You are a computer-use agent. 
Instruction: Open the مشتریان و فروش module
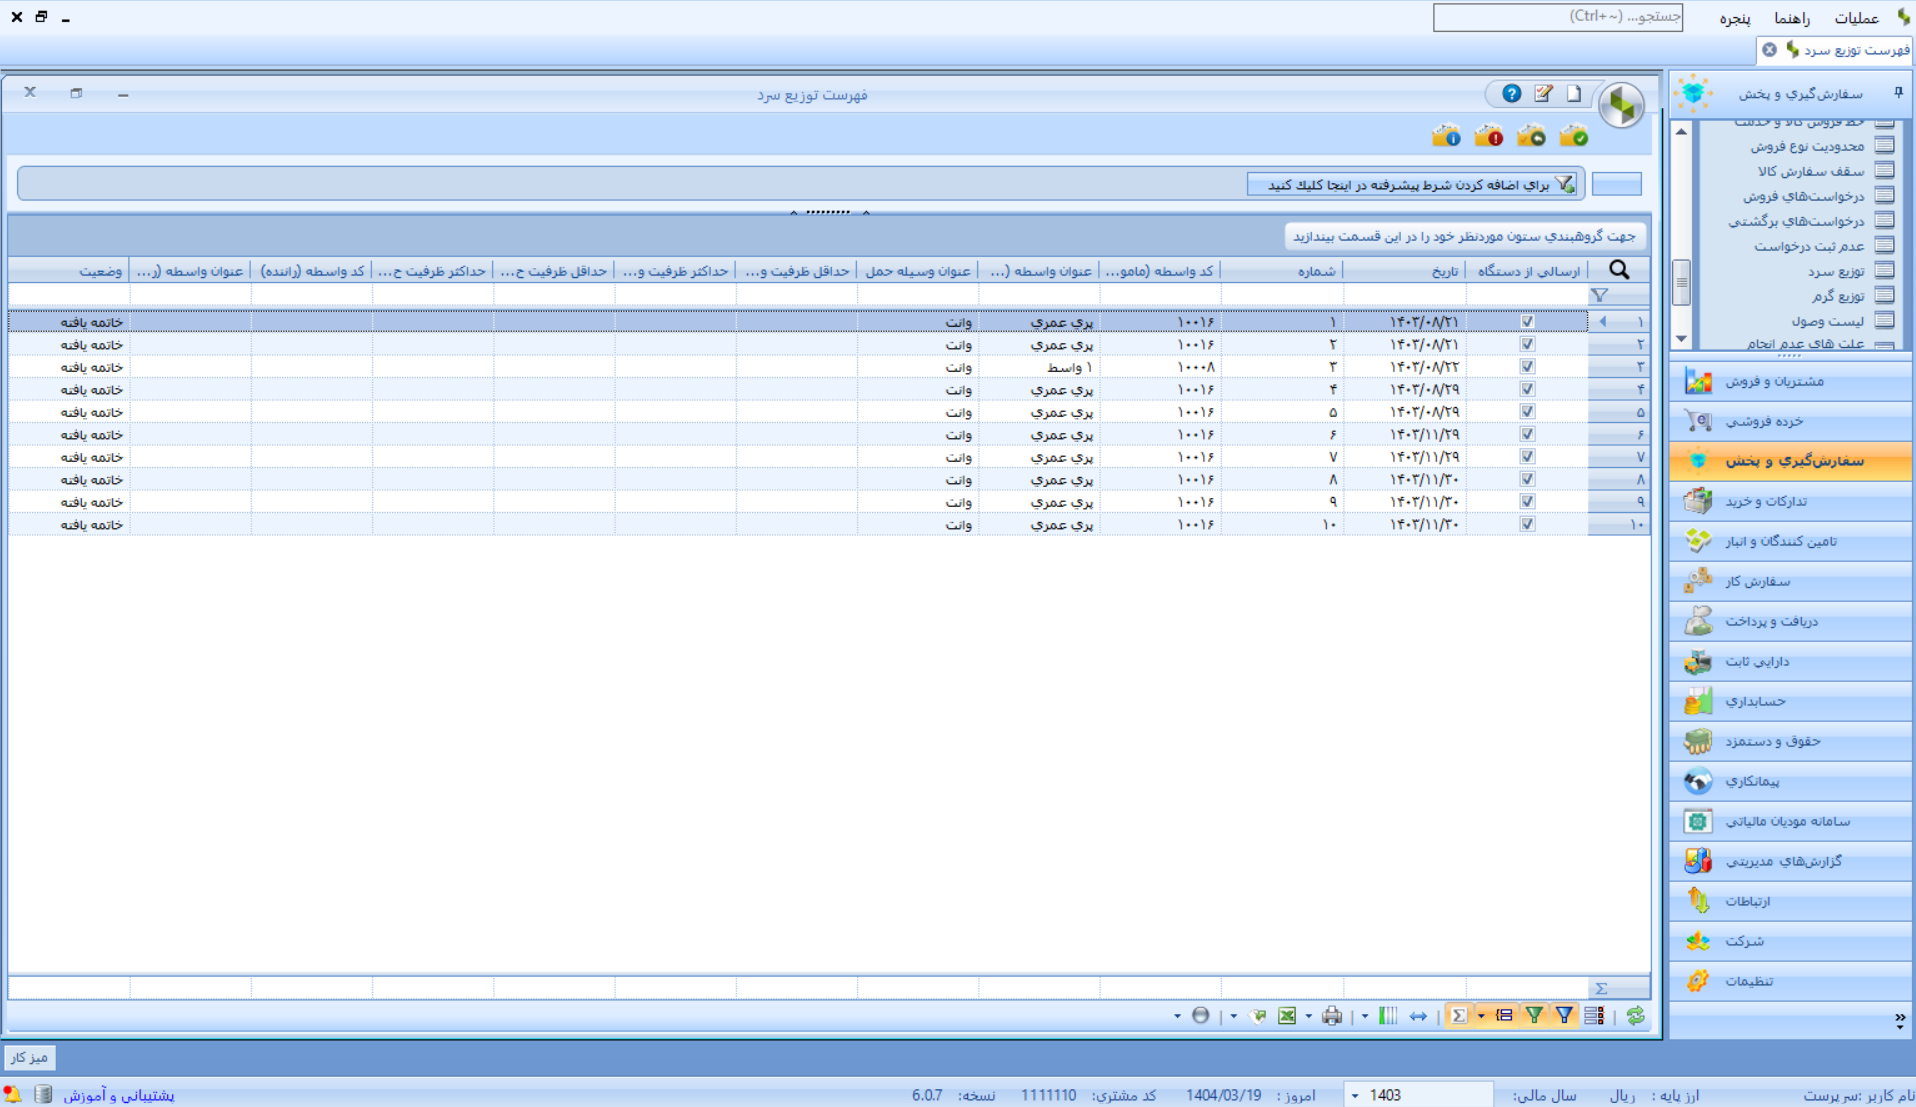pos(1790,381)
